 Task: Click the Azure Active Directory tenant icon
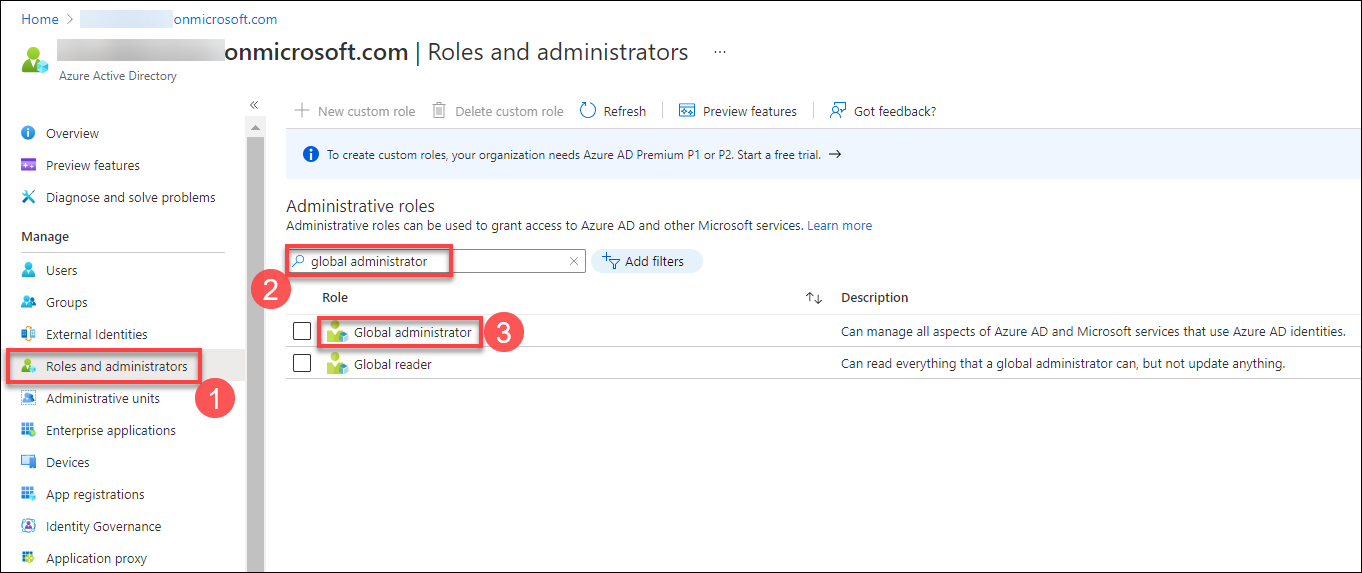tap(35, 60)
